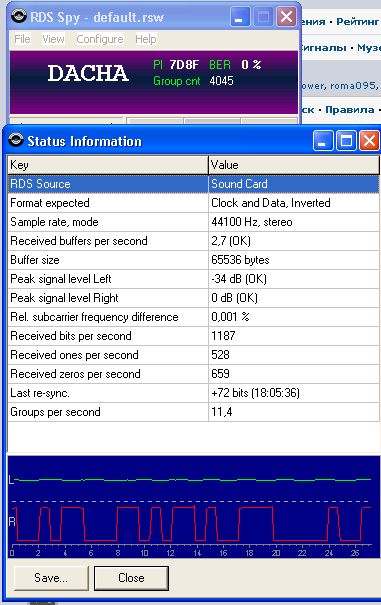Select the Format expected row
The width and height of the screenshot is (381, 605).
(193, 203)
